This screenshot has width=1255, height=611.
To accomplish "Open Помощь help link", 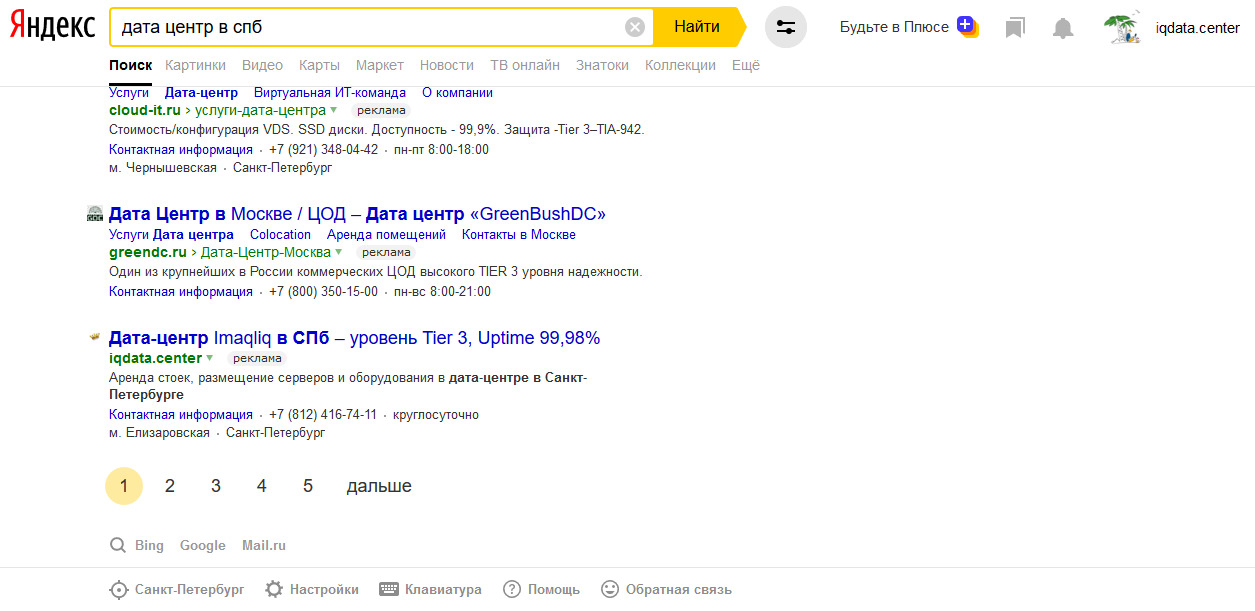I will [x=554, y=590].
